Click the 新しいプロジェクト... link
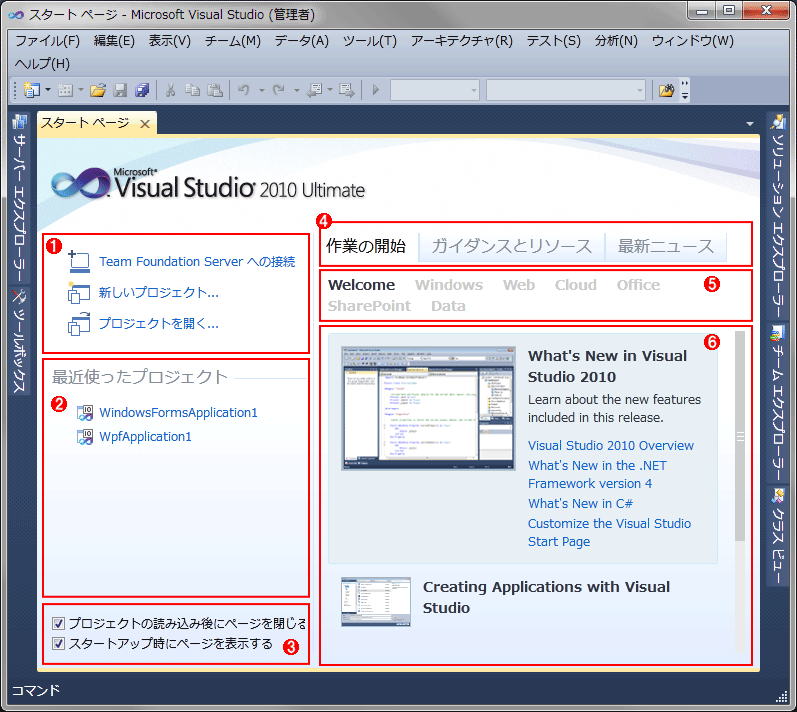Viewport: 797px width, 712px height. tap(159, 293)
